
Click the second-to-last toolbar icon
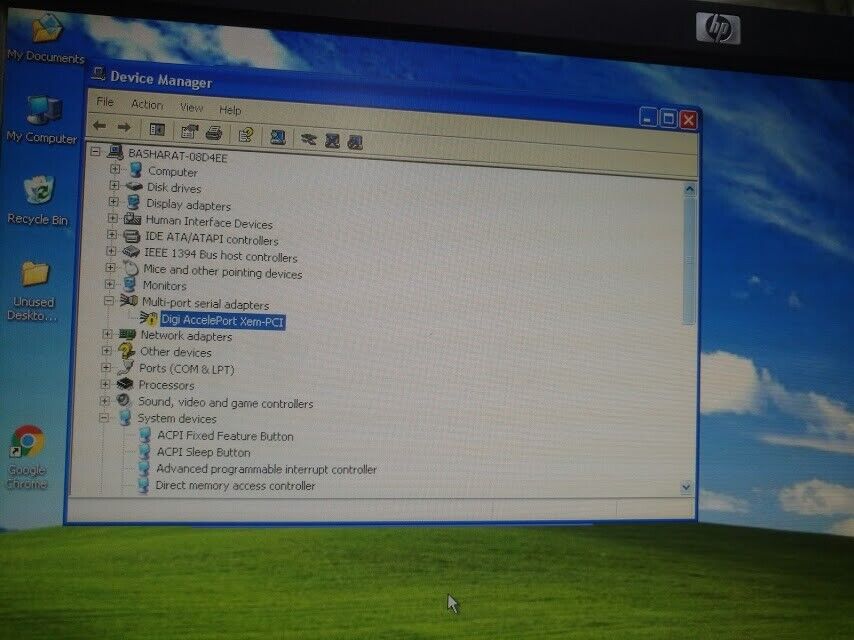coord(332,141)
